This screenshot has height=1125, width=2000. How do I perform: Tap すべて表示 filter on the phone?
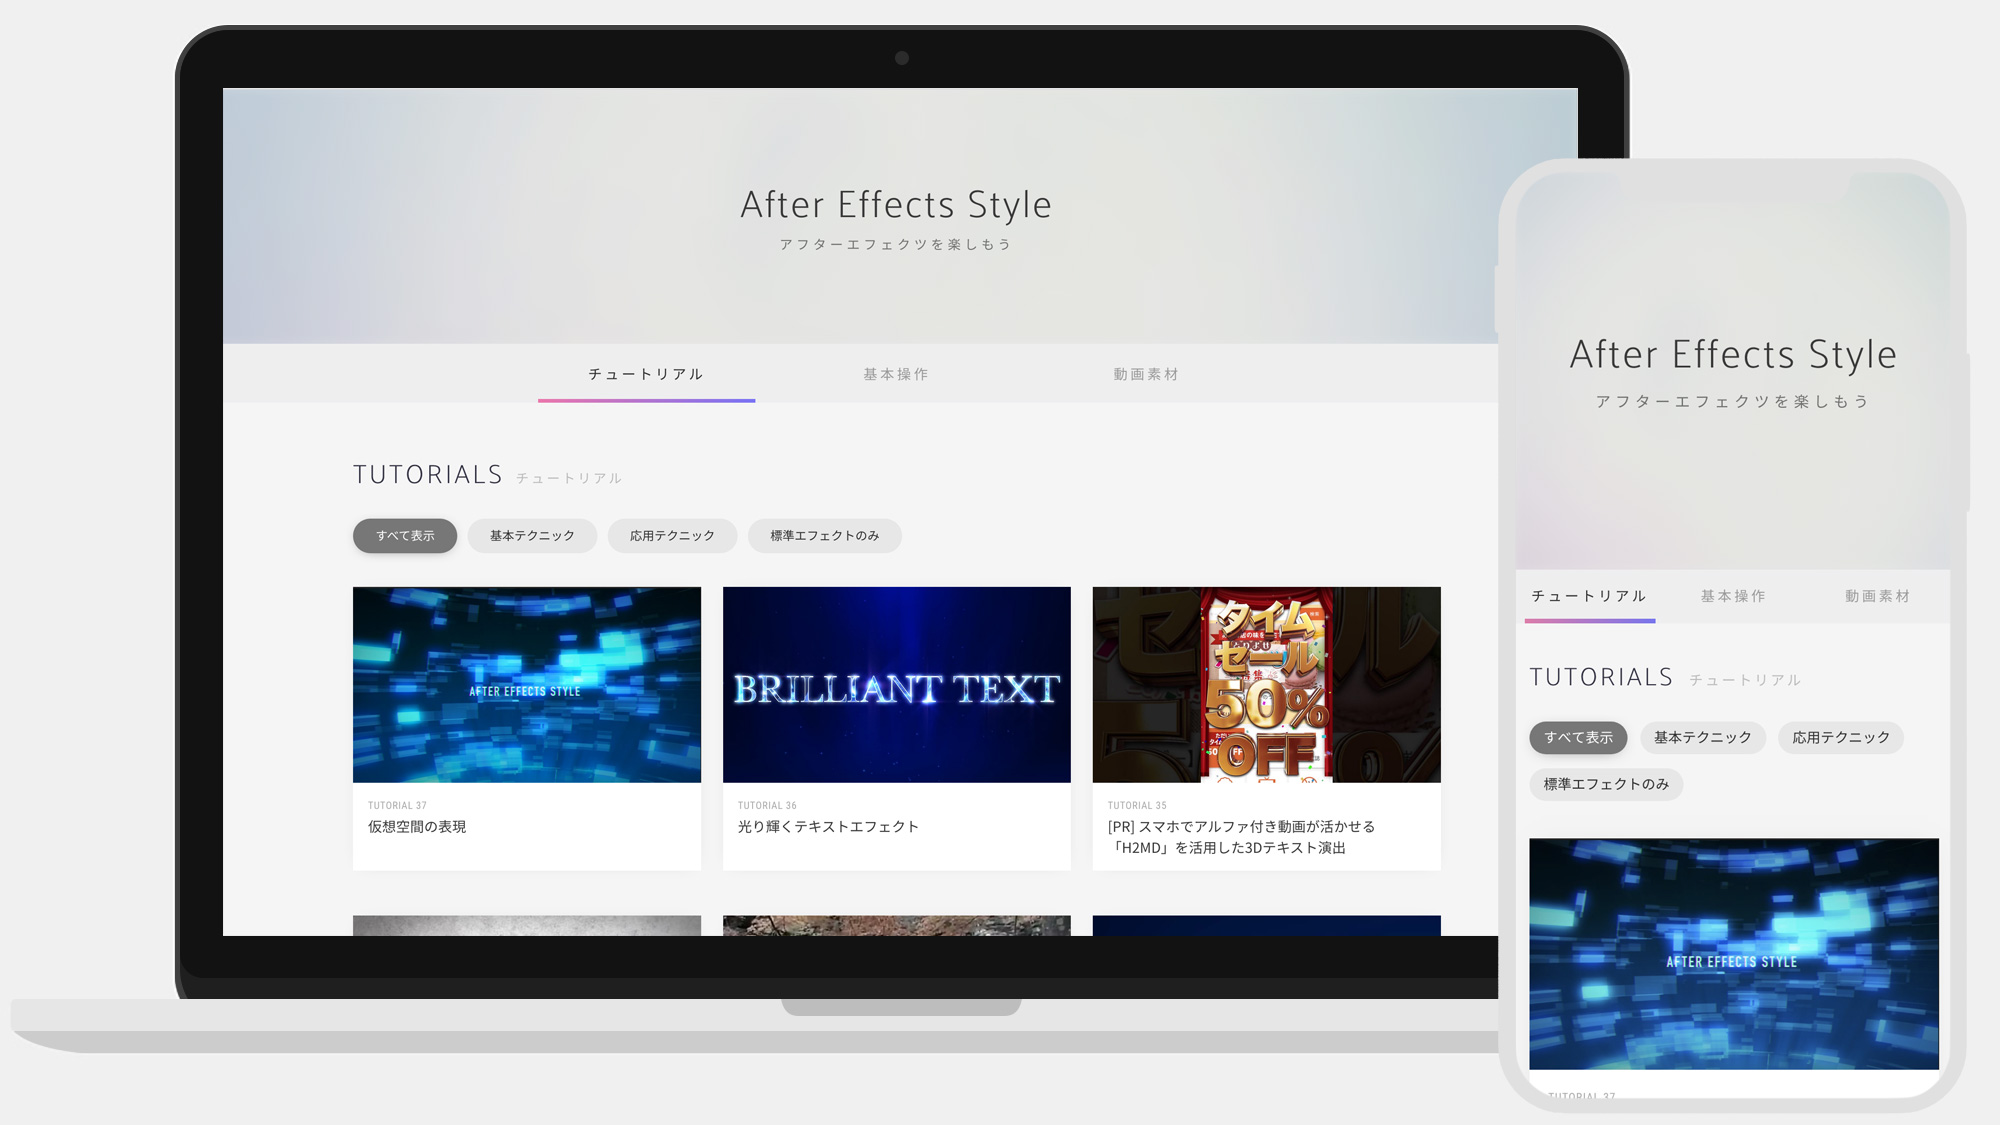click(1578, 738)
